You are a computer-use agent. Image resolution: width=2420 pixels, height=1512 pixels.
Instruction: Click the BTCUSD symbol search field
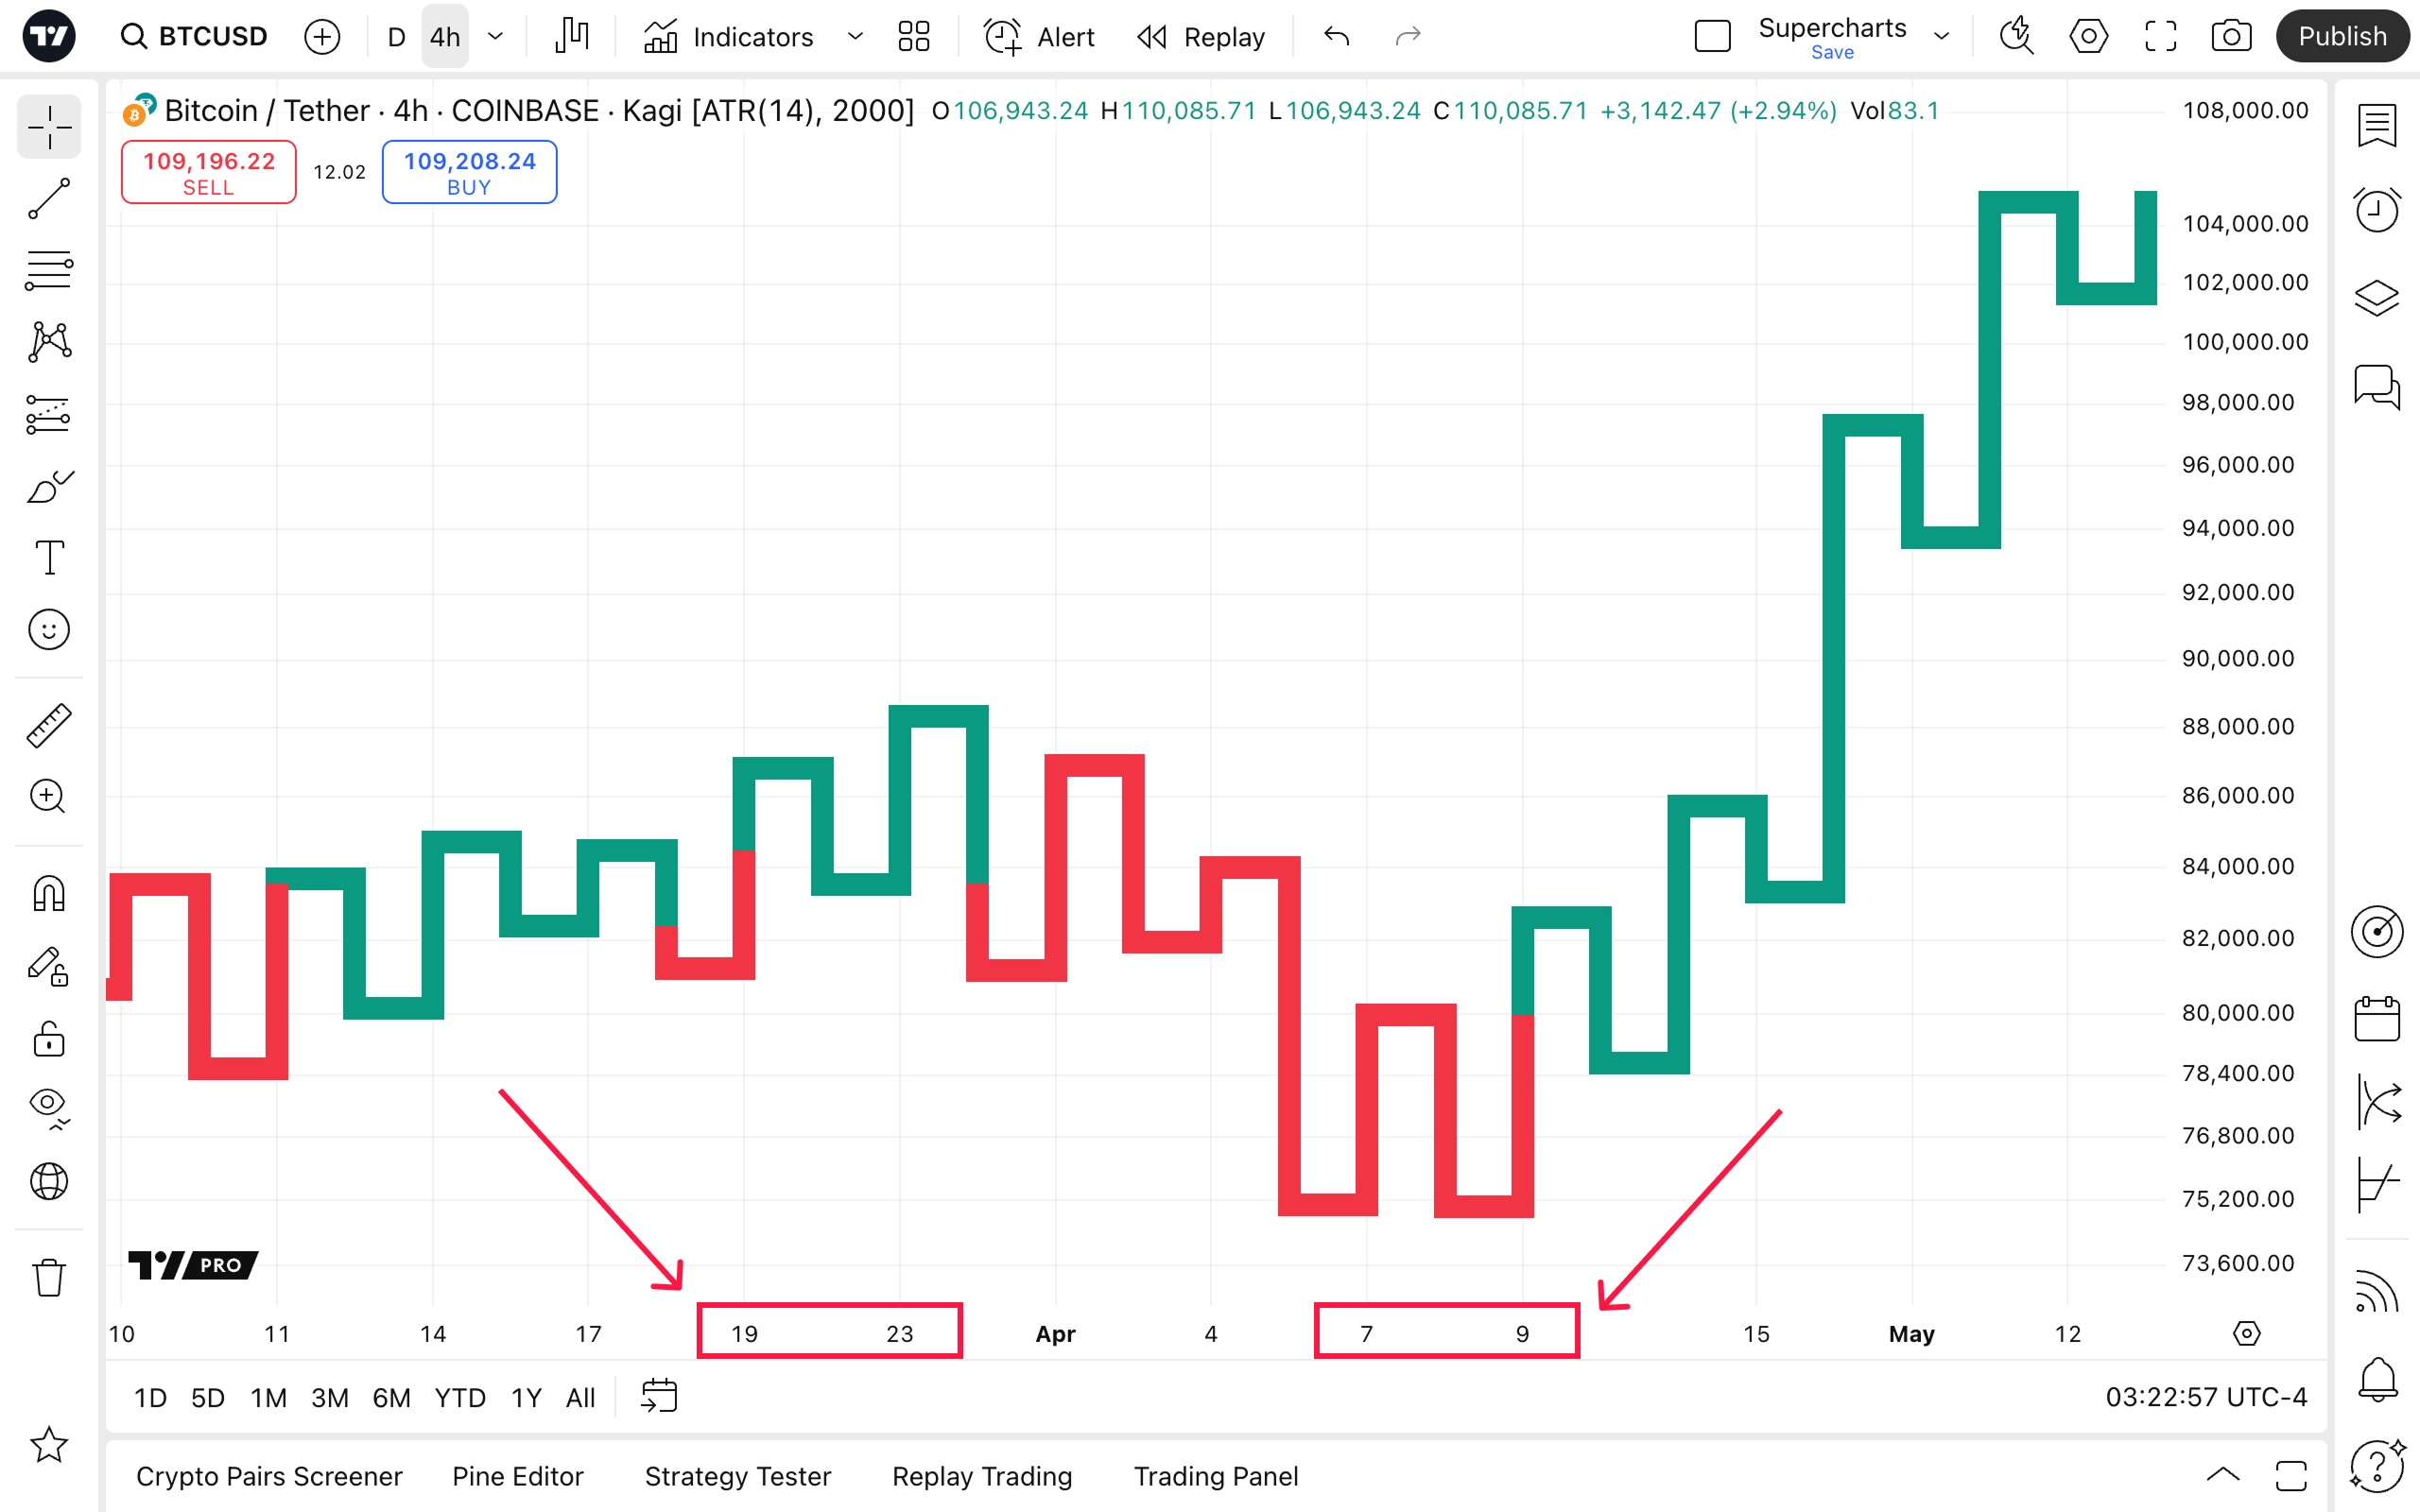point(195,37)
